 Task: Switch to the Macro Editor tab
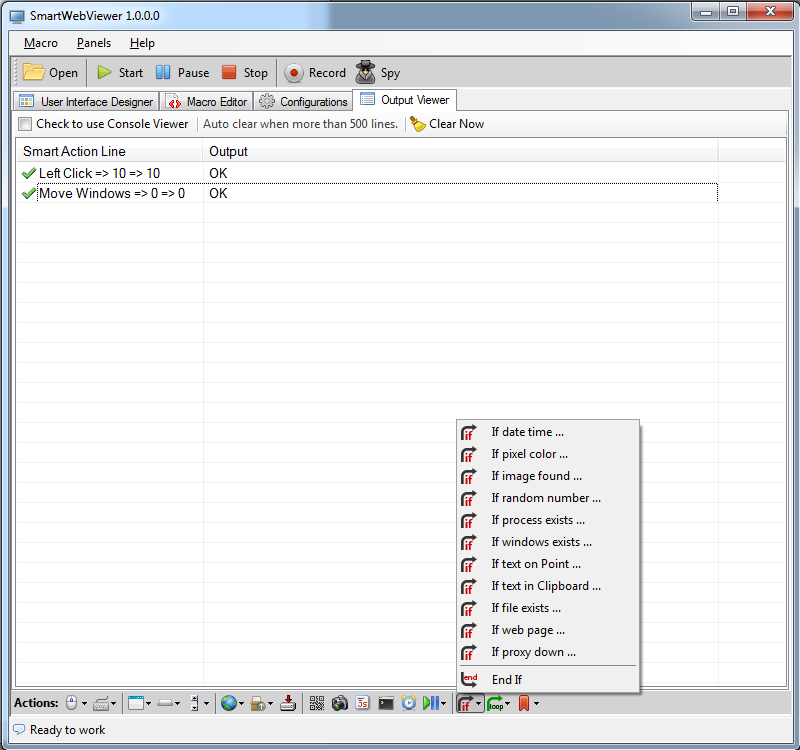[x=207, y=102]
